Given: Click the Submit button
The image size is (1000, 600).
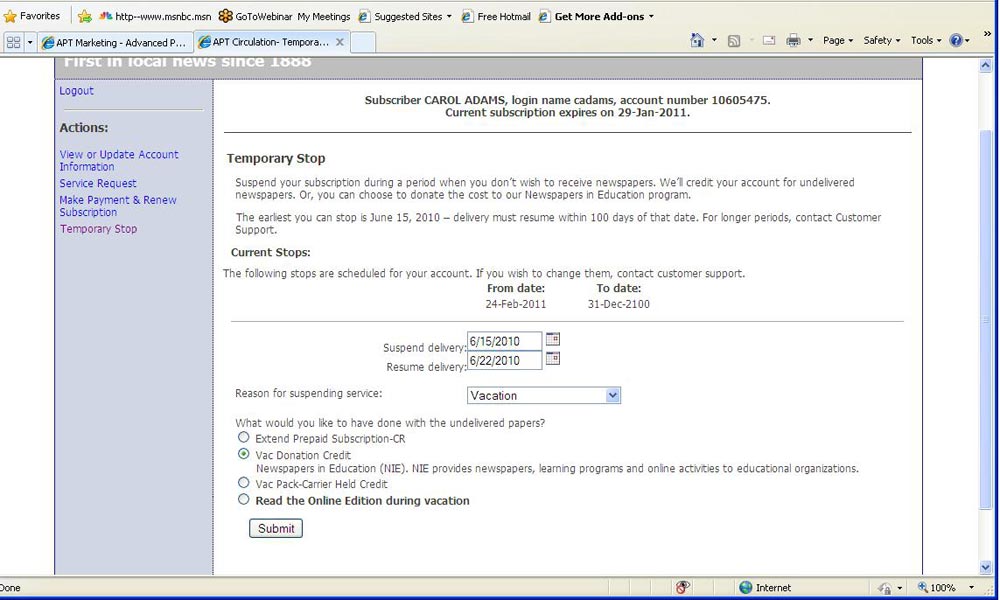Looking at the screenshot, I should pyautogui.click(x=276, y=528).
